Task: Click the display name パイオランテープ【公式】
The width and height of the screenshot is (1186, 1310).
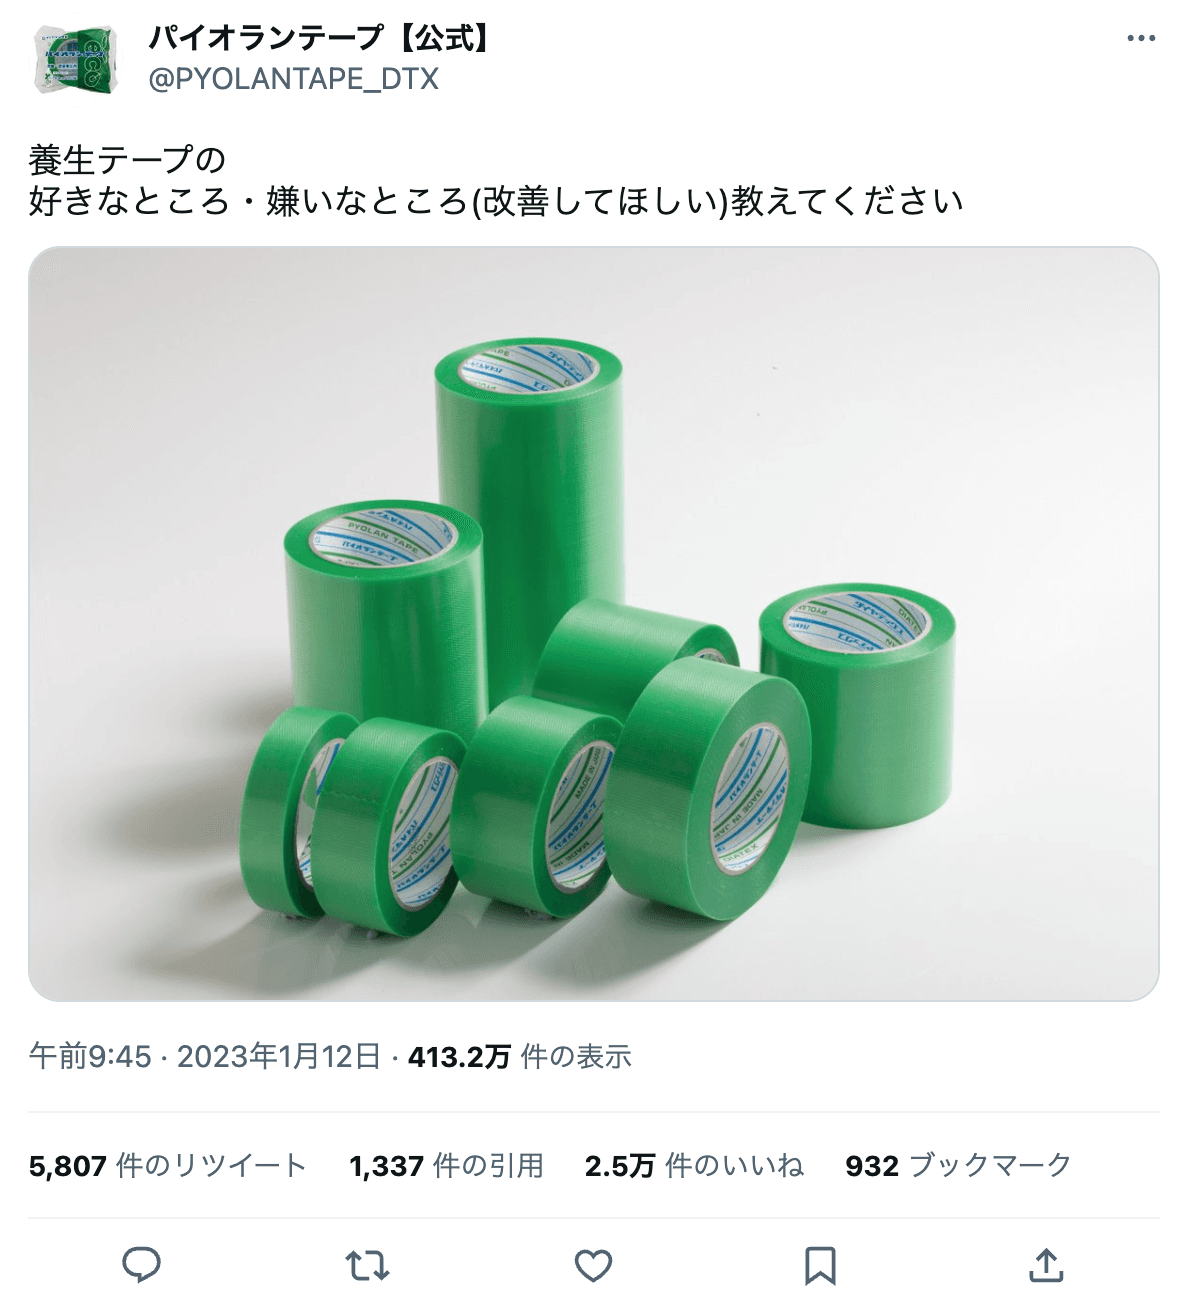Action: click(x=322, y=38)
